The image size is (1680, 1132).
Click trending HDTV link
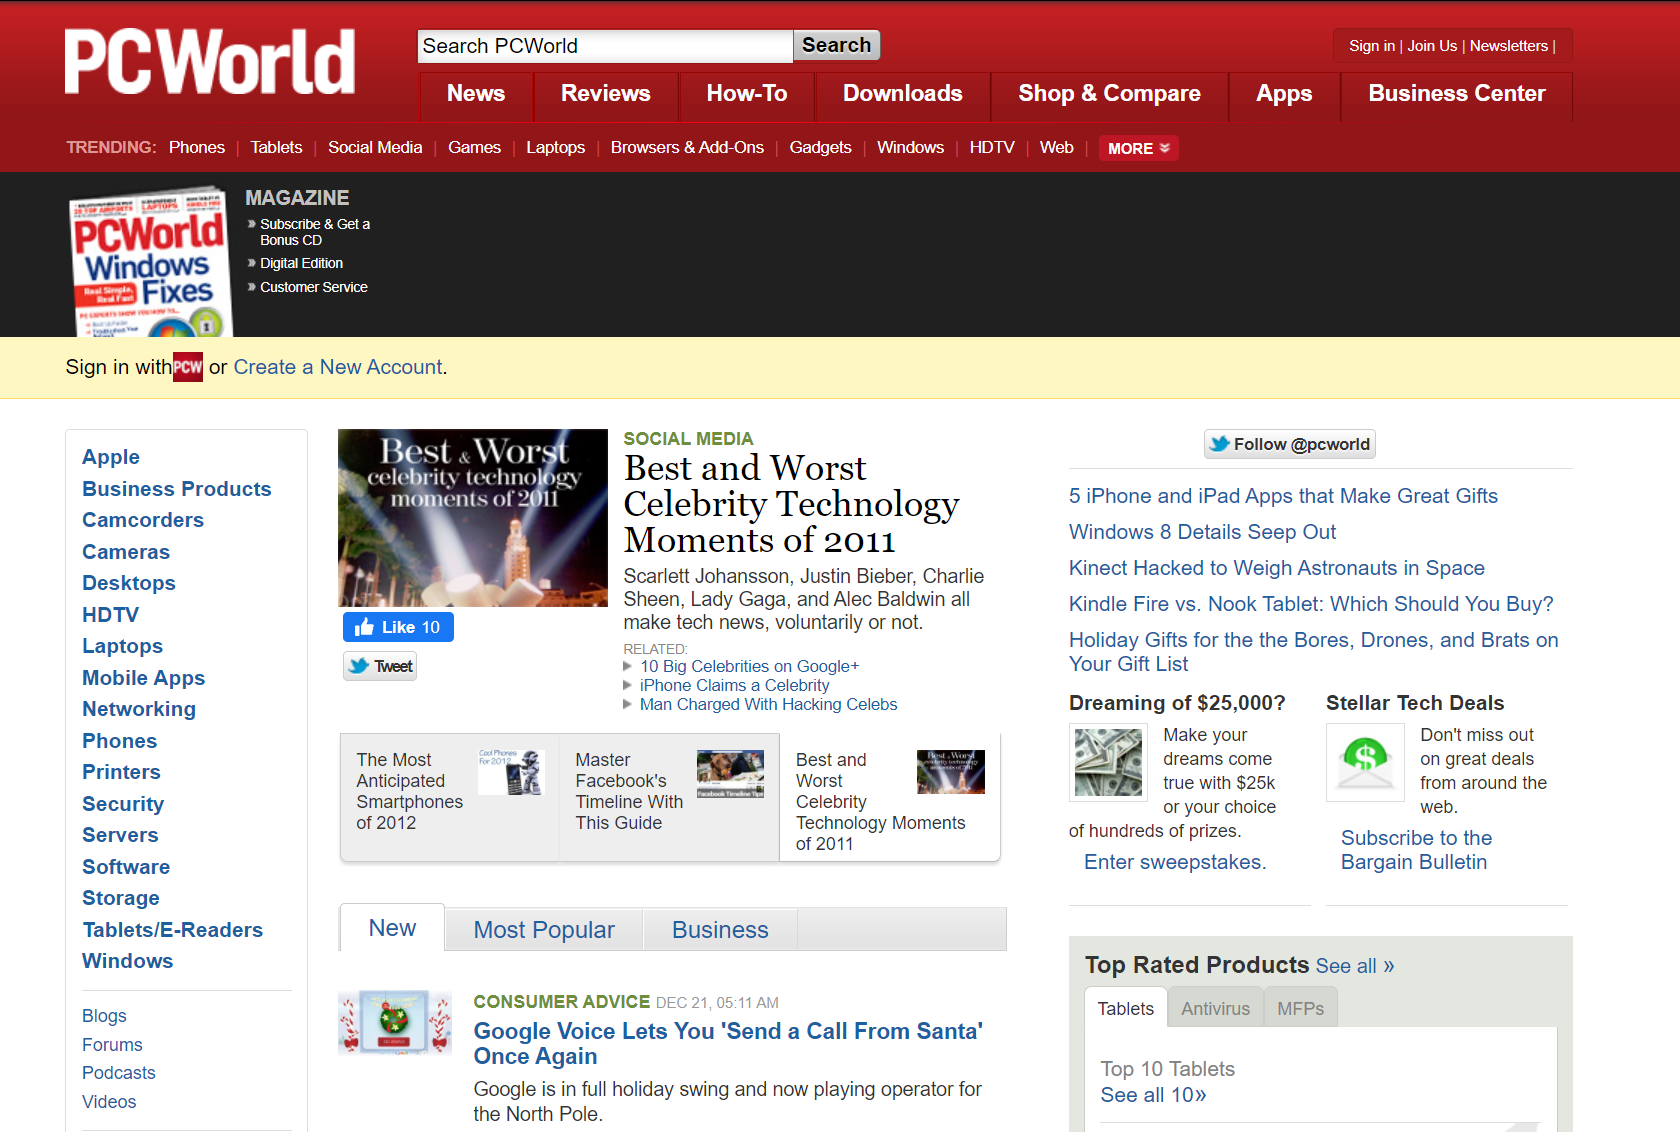(x=992, y=147)
